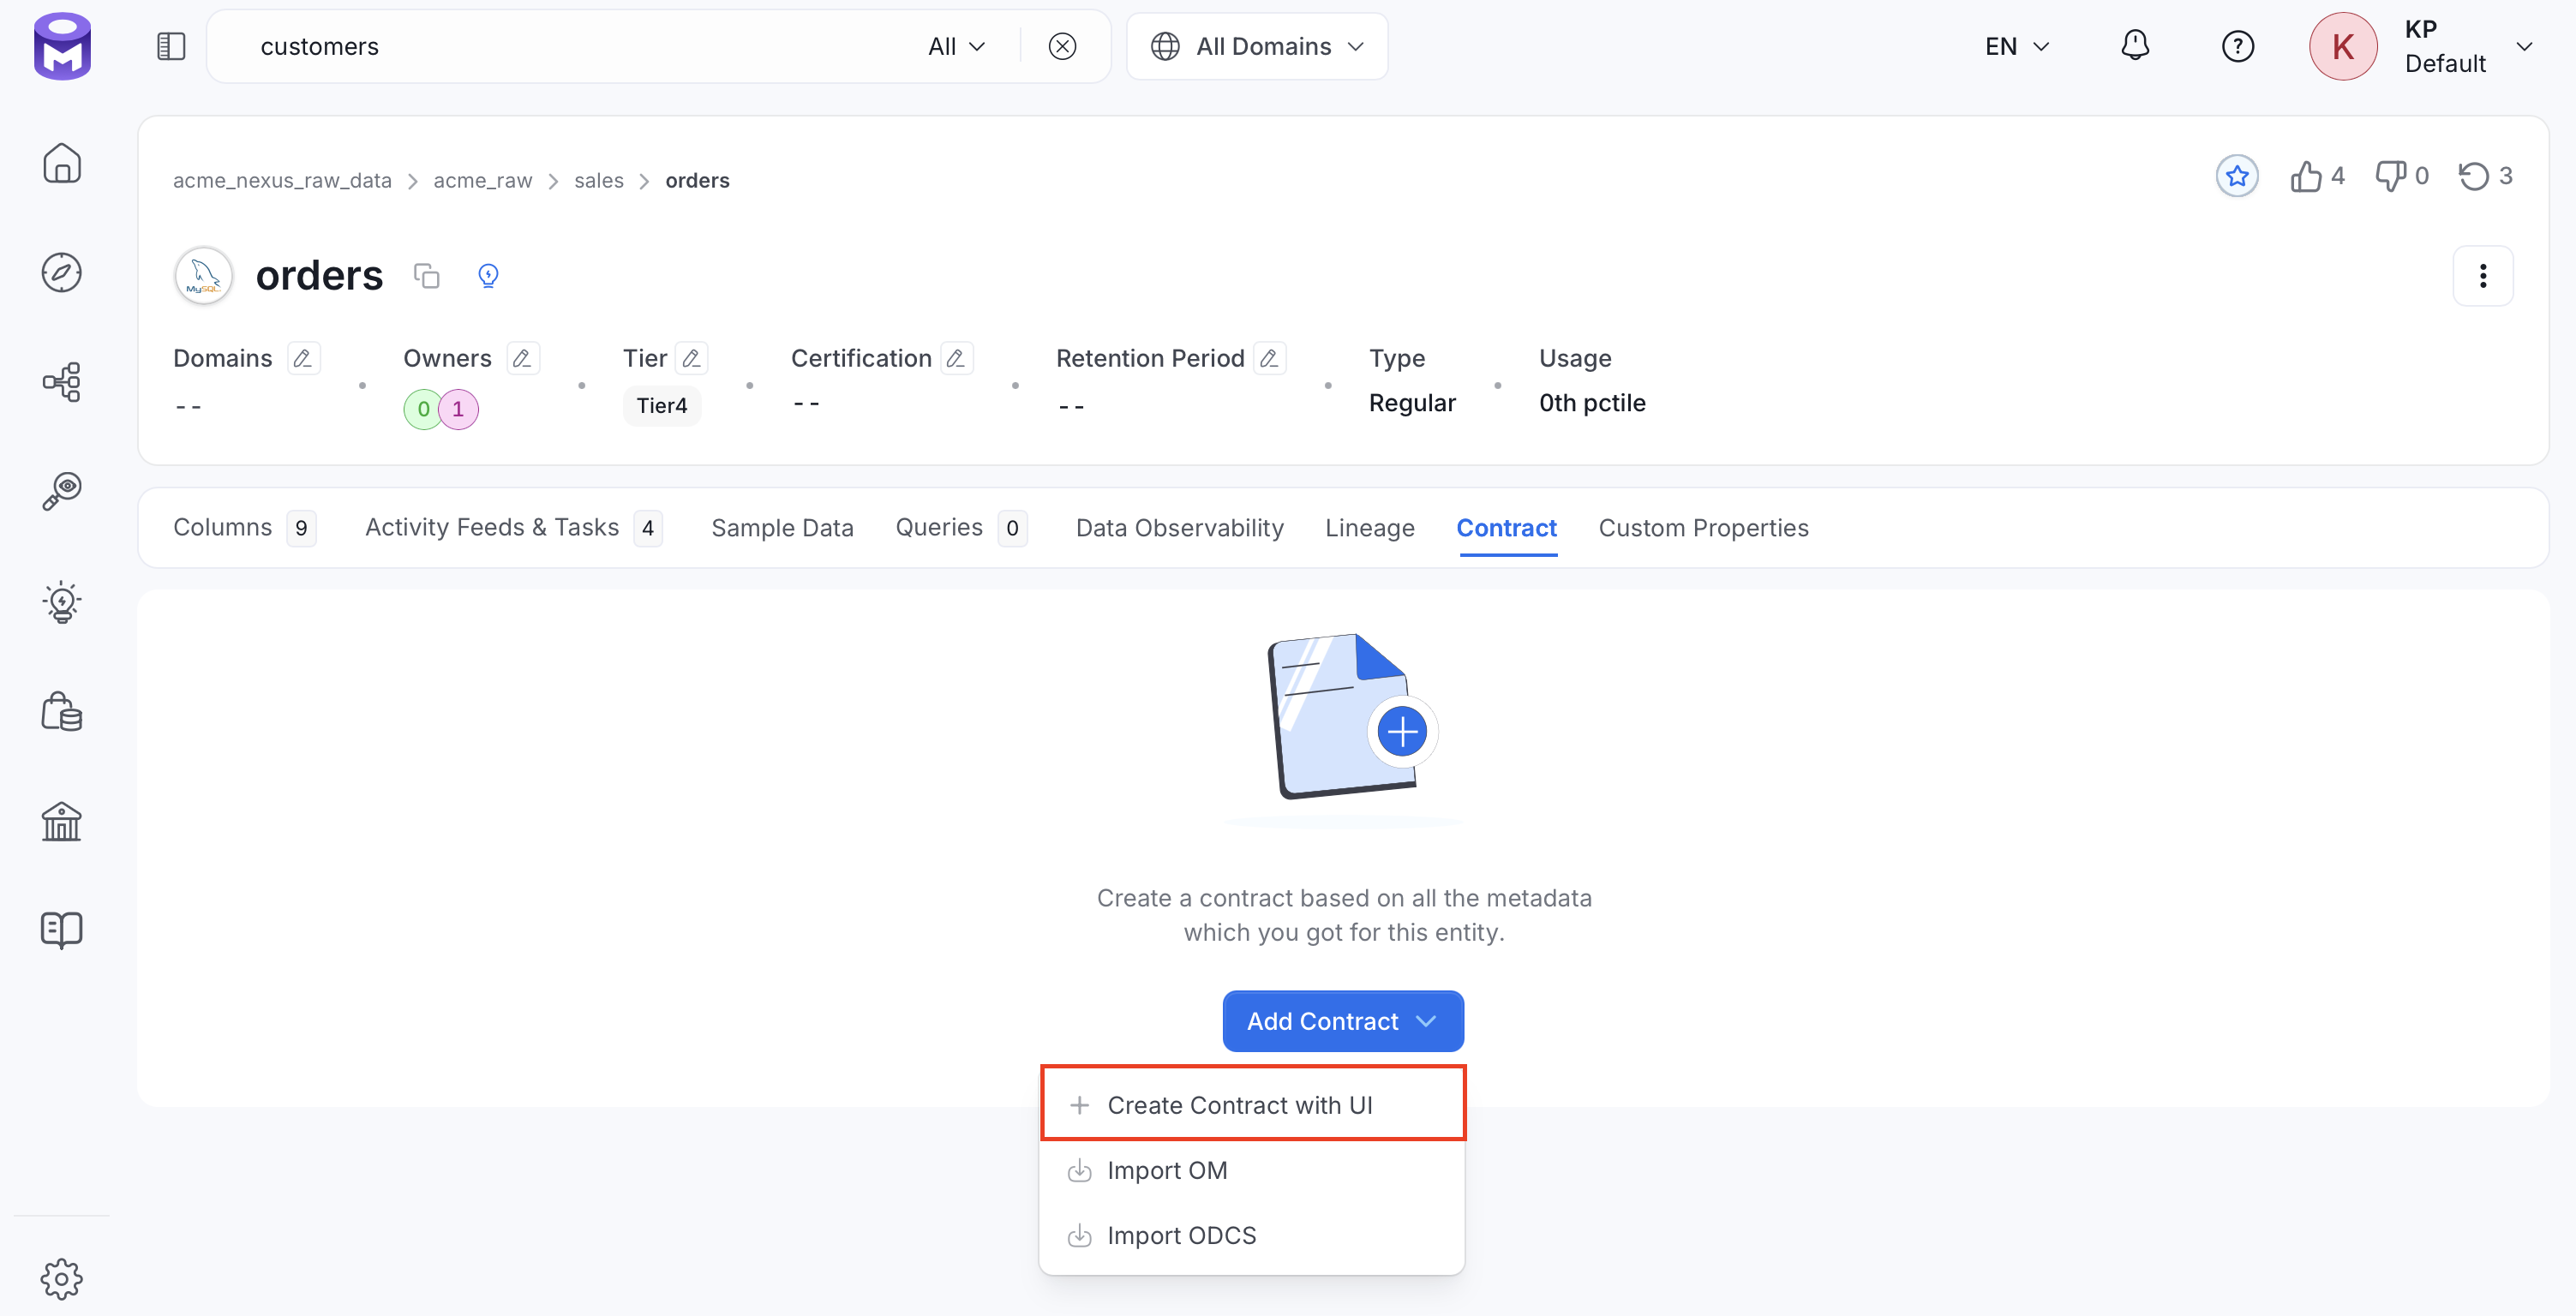The height and width of the screenshot is (1316, 2576).
Task: Go to Home in sidebar
Action: 62,163
